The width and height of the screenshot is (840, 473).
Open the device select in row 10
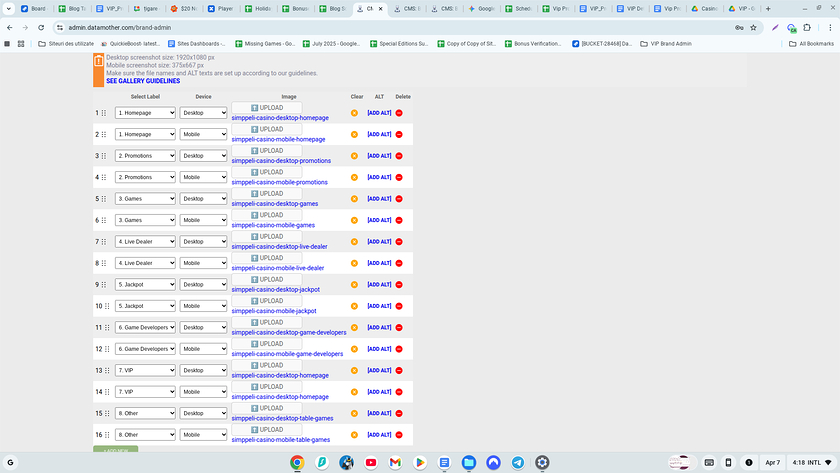(203, 306)
